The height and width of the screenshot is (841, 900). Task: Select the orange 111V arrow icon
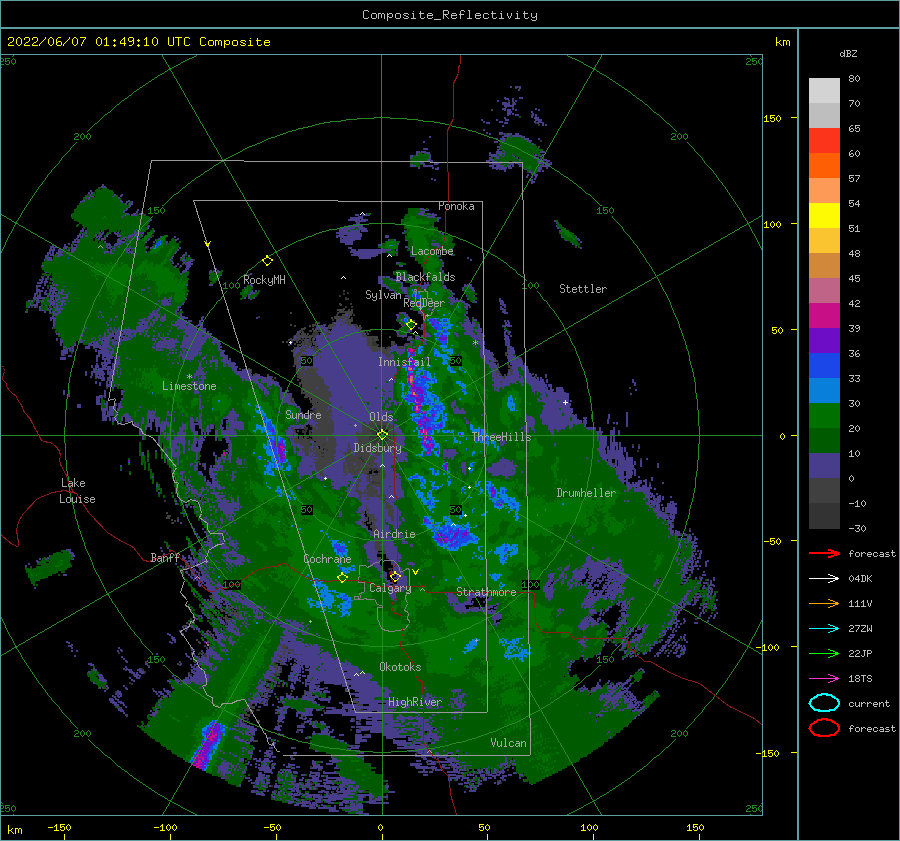click(x=824, y=603)
